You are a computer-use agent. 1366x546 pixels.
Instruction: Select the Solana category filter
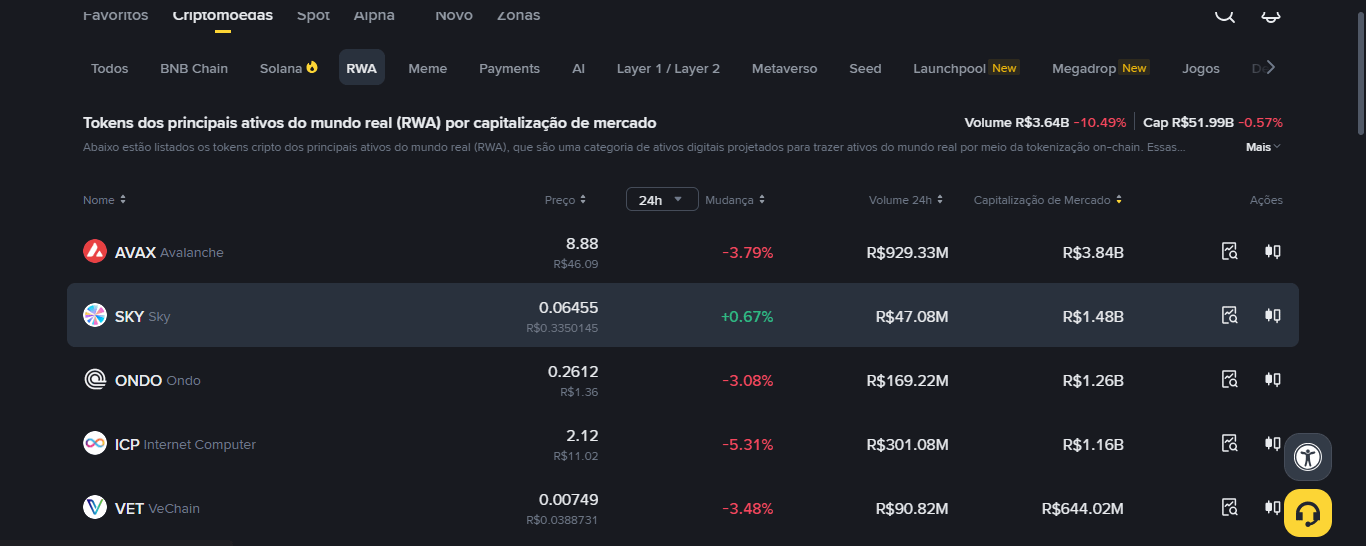click(x=289, y=68)
